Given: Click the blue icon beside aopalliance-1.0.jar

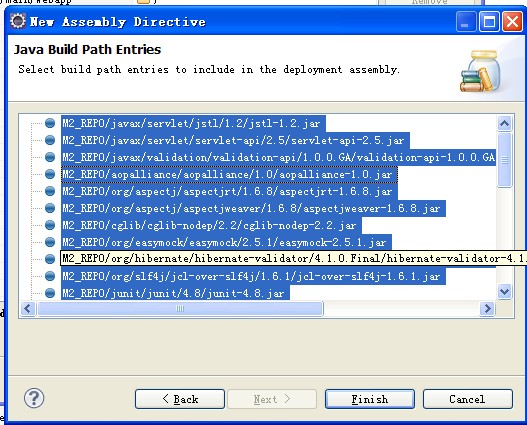Looking at the screenshot, I should pos(50,174).
